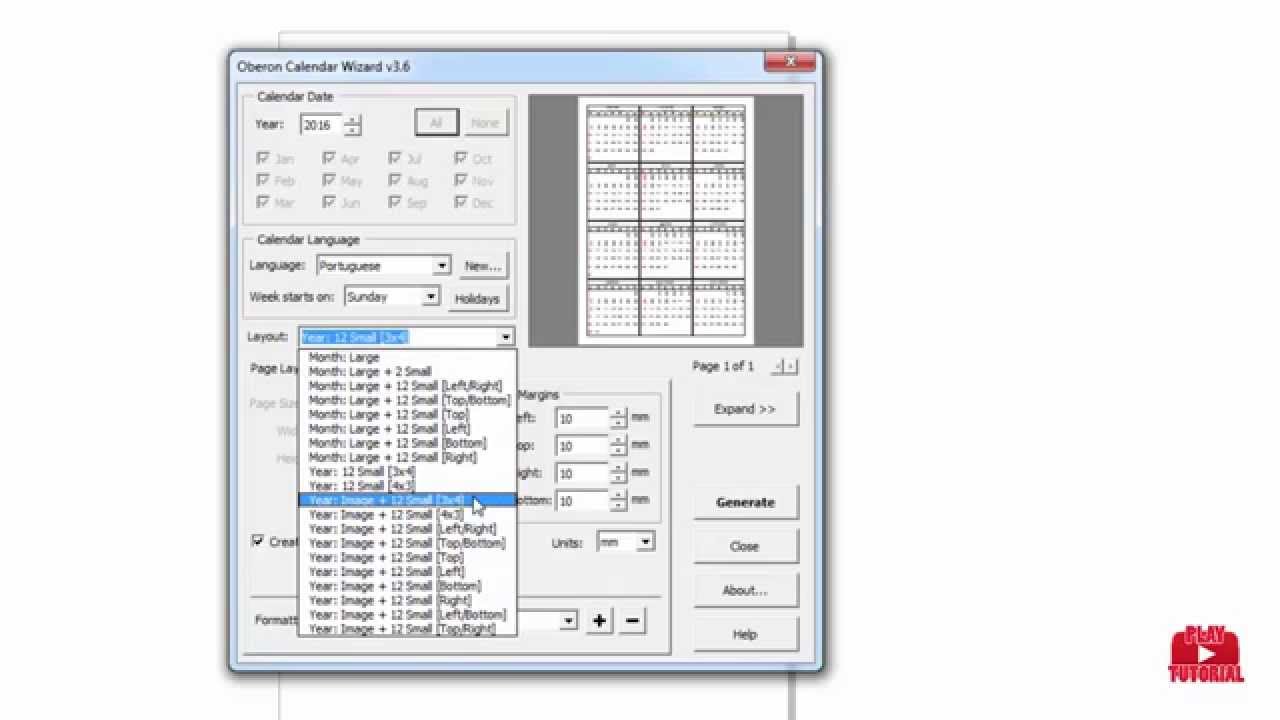
Task: Open the Week starts on dropdown
Action: [x=430, y=297]
